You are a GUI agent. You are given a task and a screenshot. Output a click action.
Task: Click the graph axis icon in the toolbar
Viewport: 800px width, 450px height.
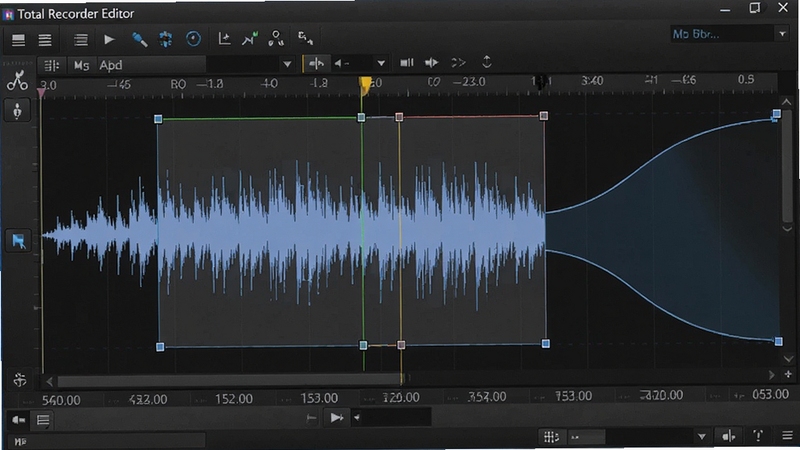224,39
